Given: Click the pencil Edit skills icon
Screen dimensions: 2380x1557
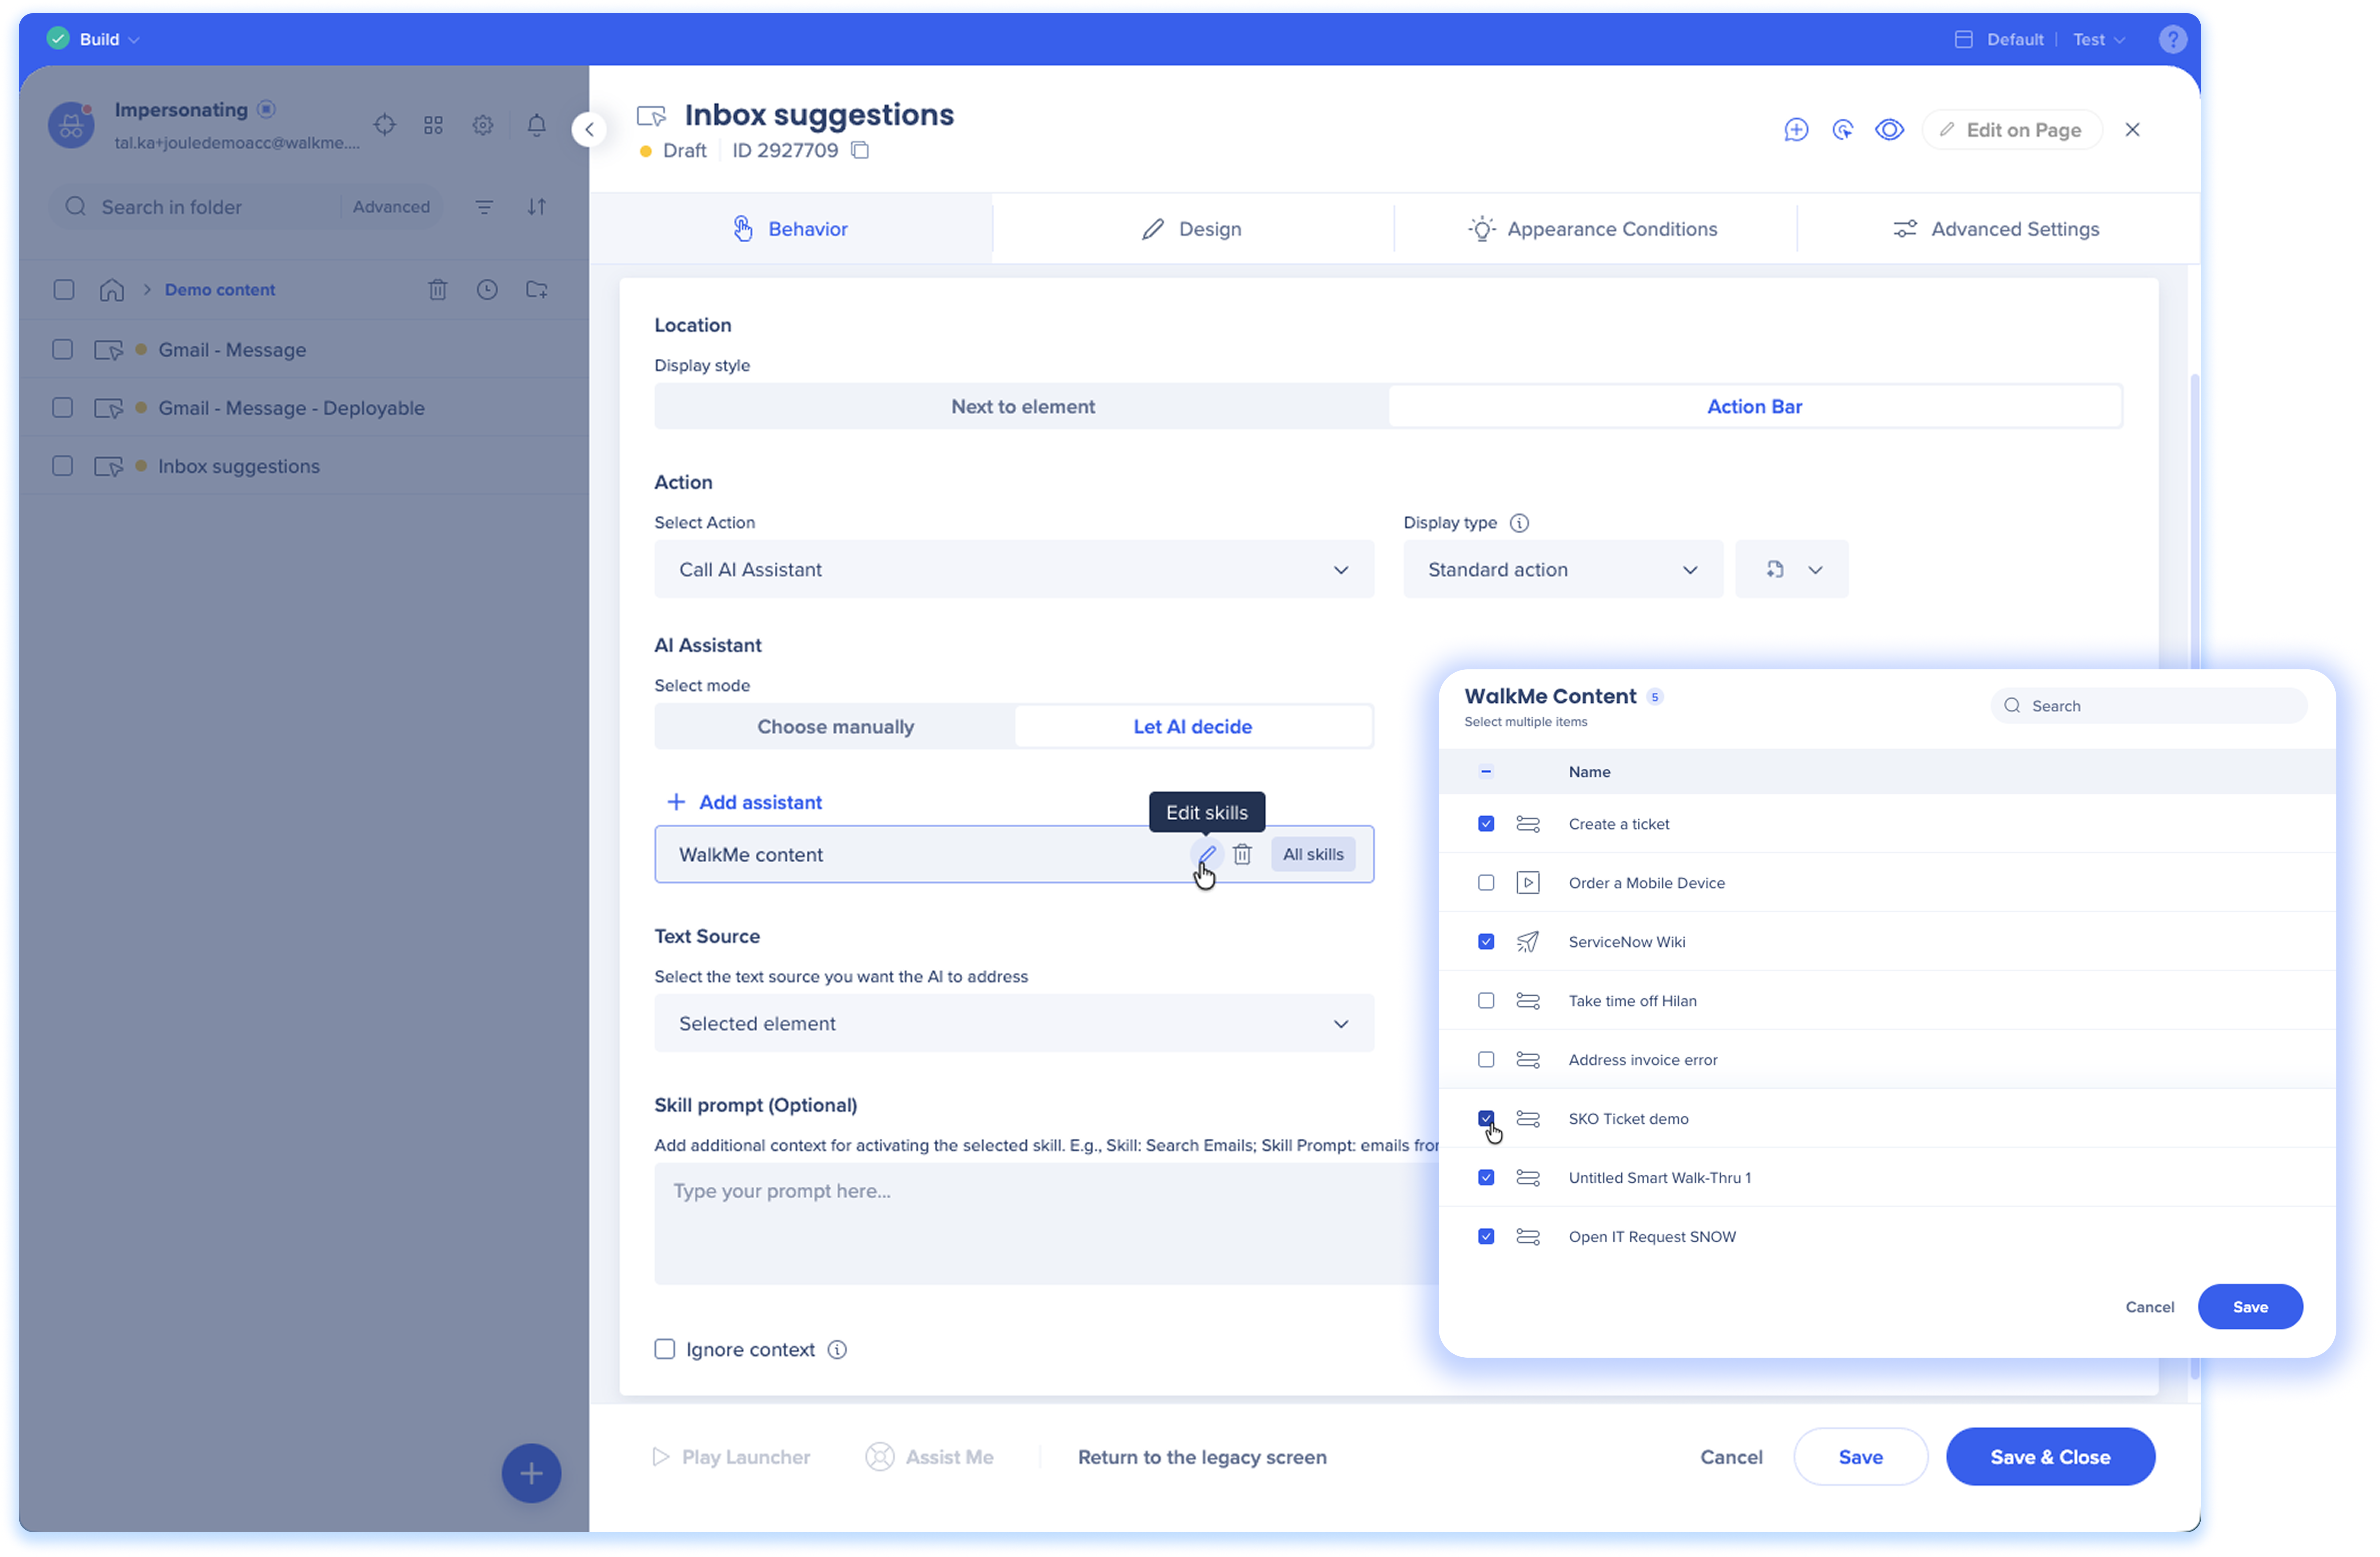Looking at the screenshot, I should point(1207,854).
